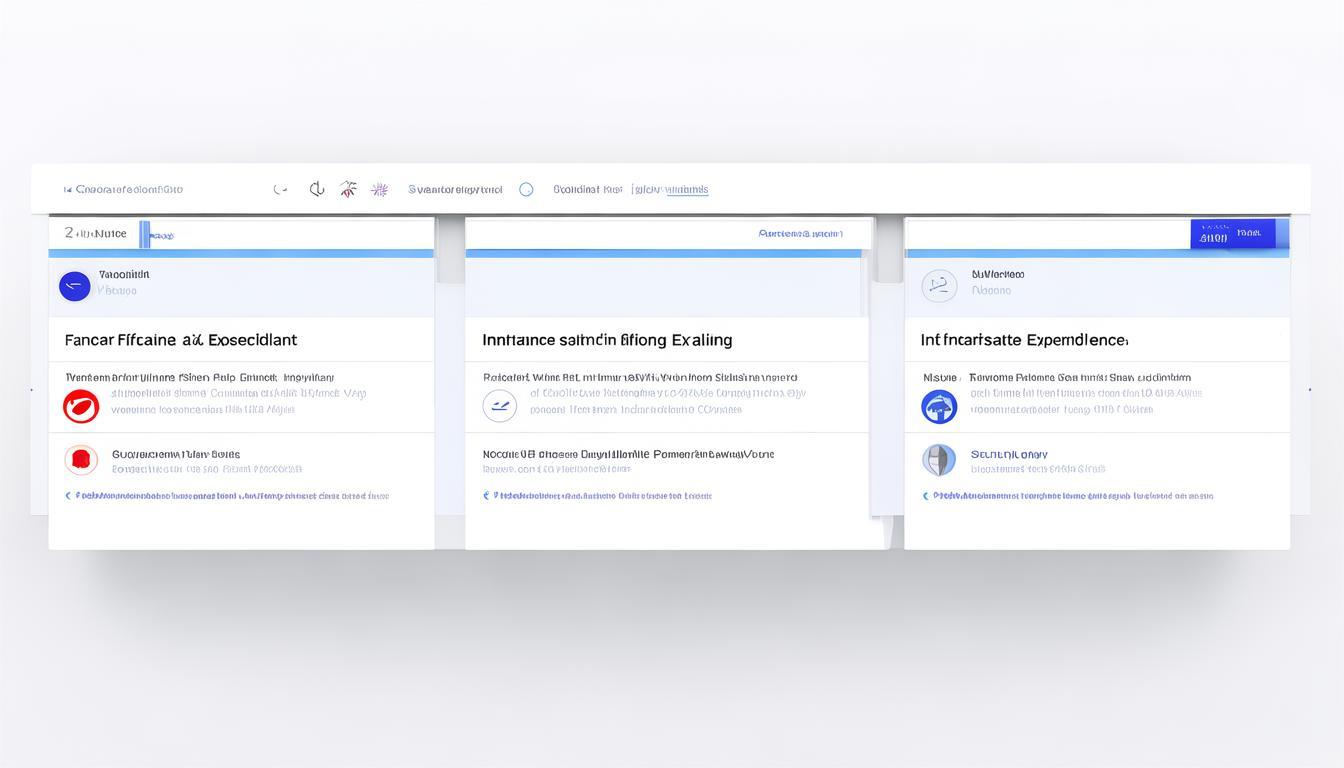Click the outlined avatar icon in right card header
Viewport: 1344px width, 768px height.
click(939, 286)
